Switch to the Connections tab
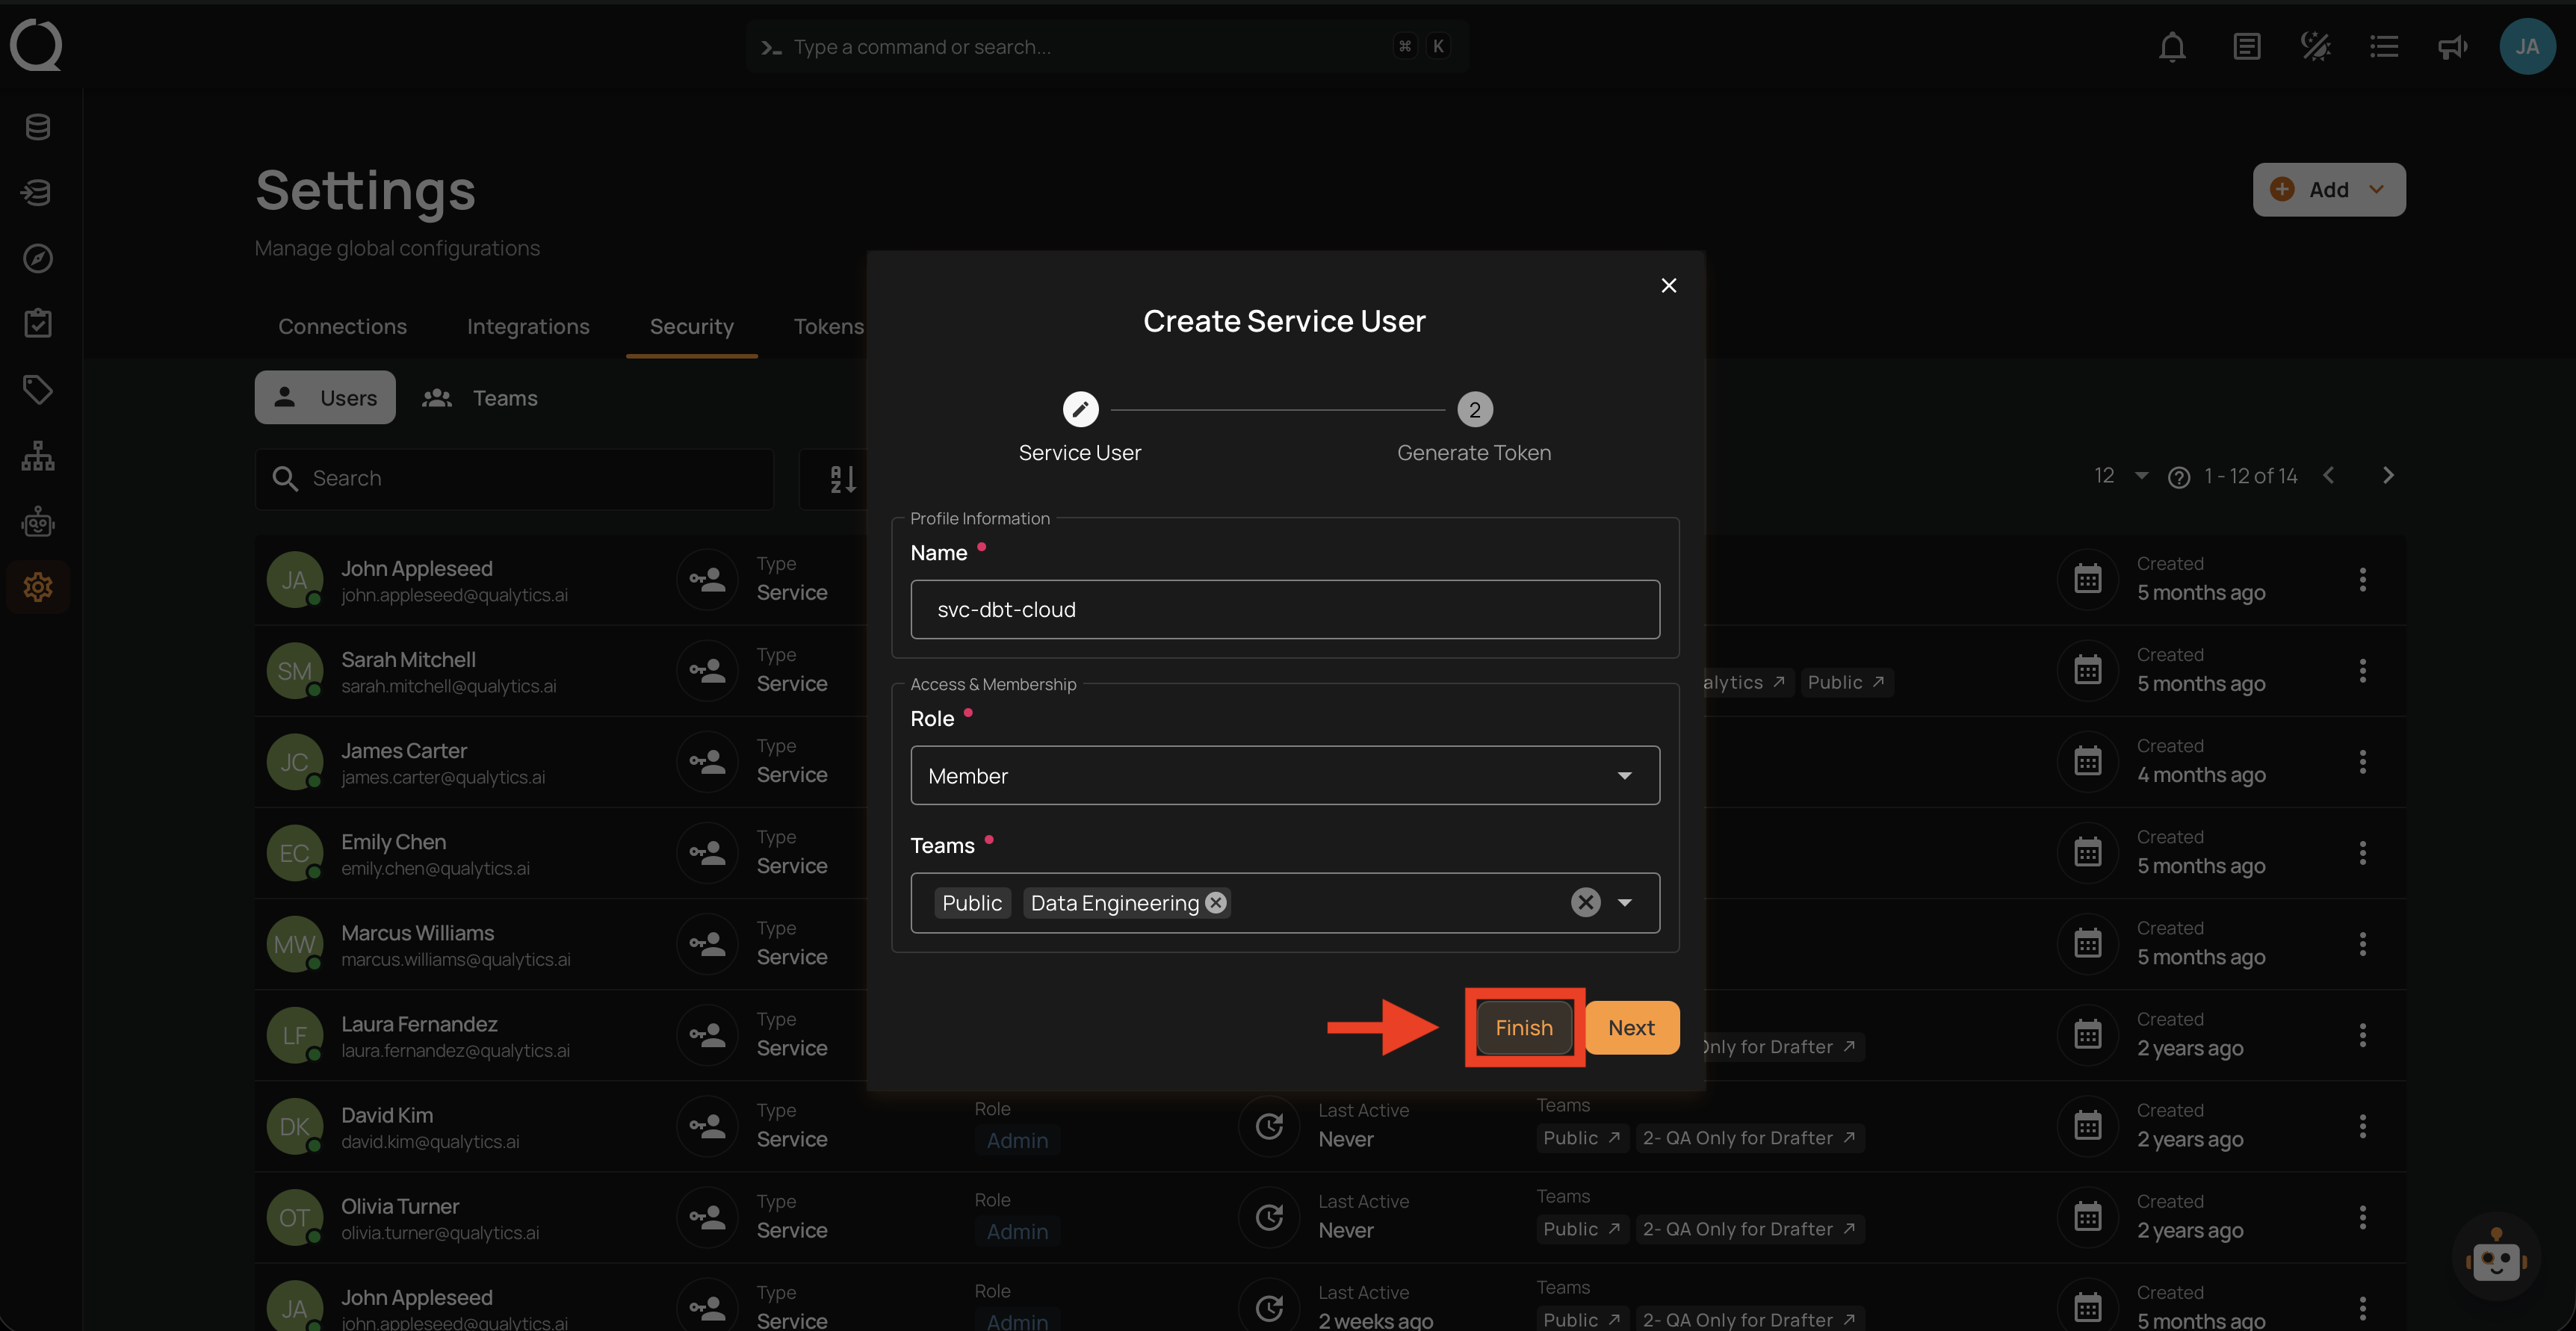2576x1331 pixels. 342,327
